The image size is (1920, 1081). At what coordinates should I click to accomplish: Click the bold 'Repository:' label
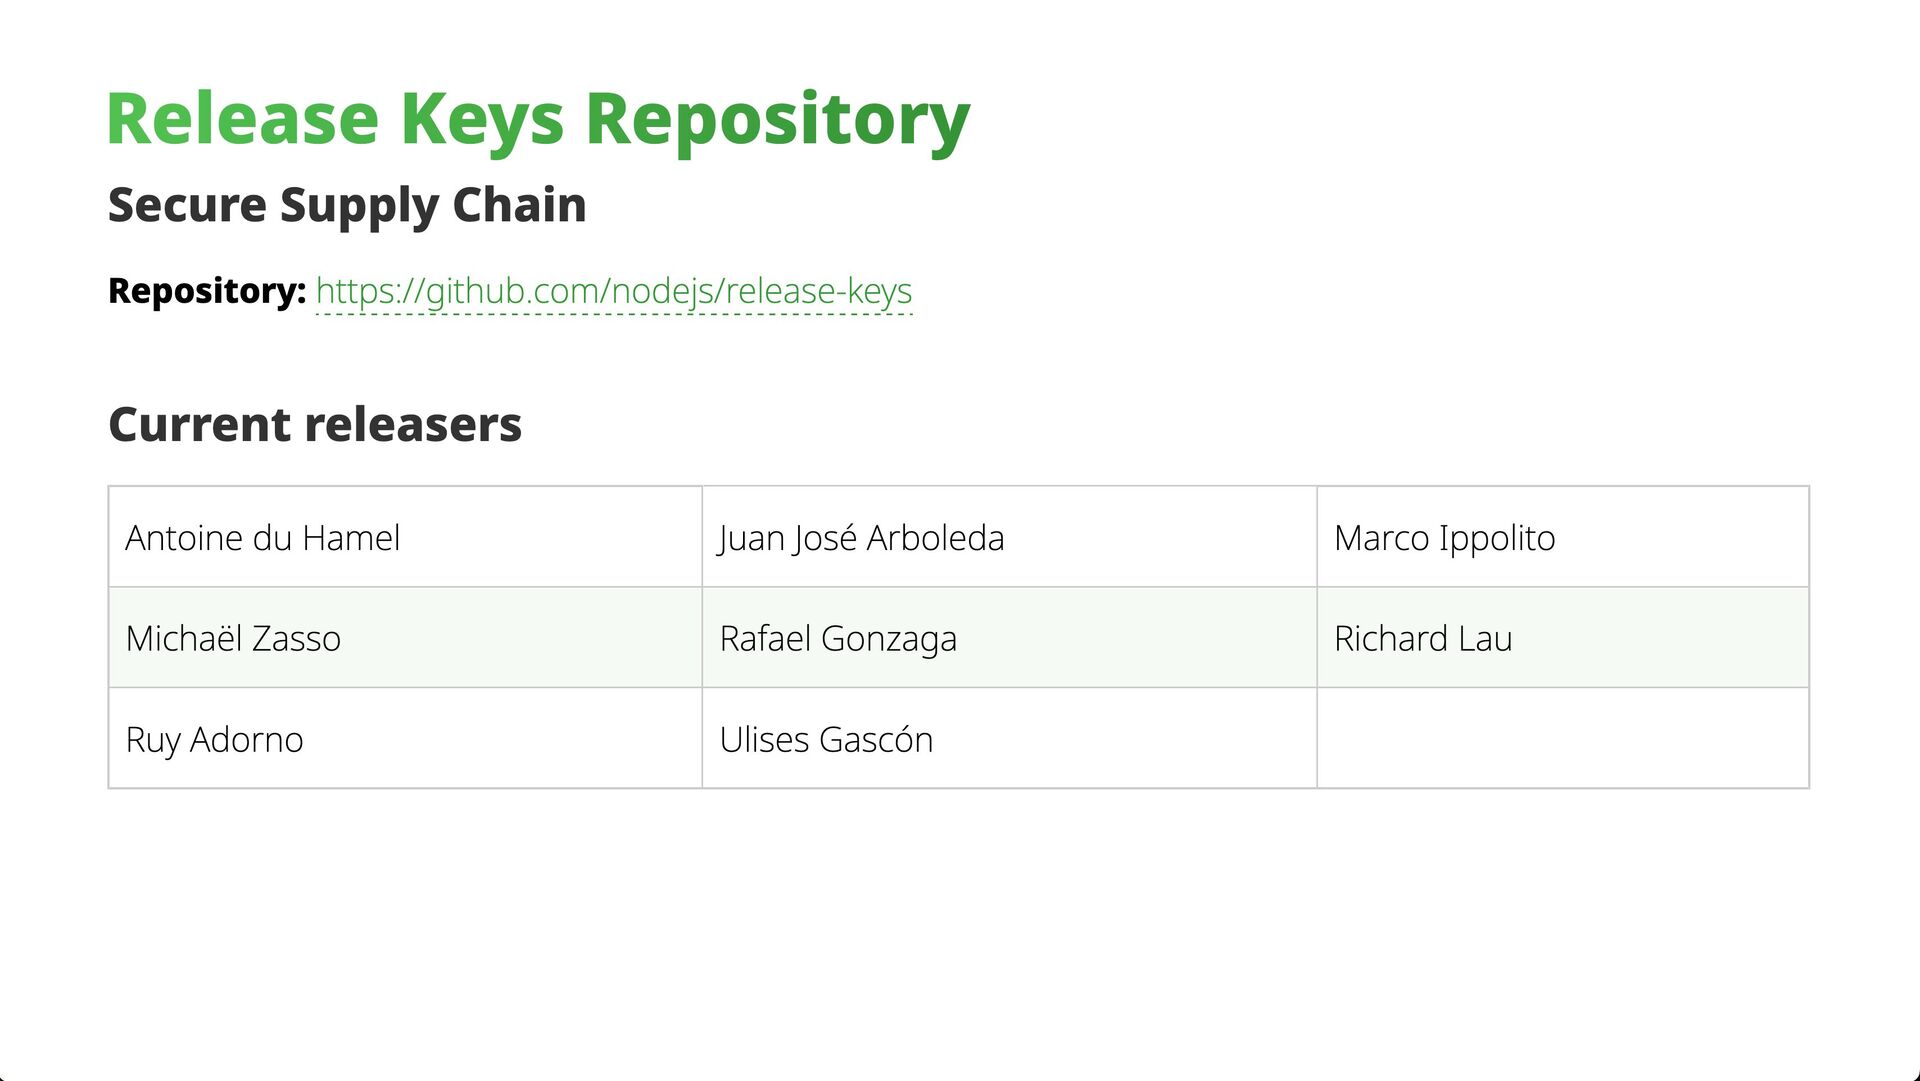tap(206, 291)
